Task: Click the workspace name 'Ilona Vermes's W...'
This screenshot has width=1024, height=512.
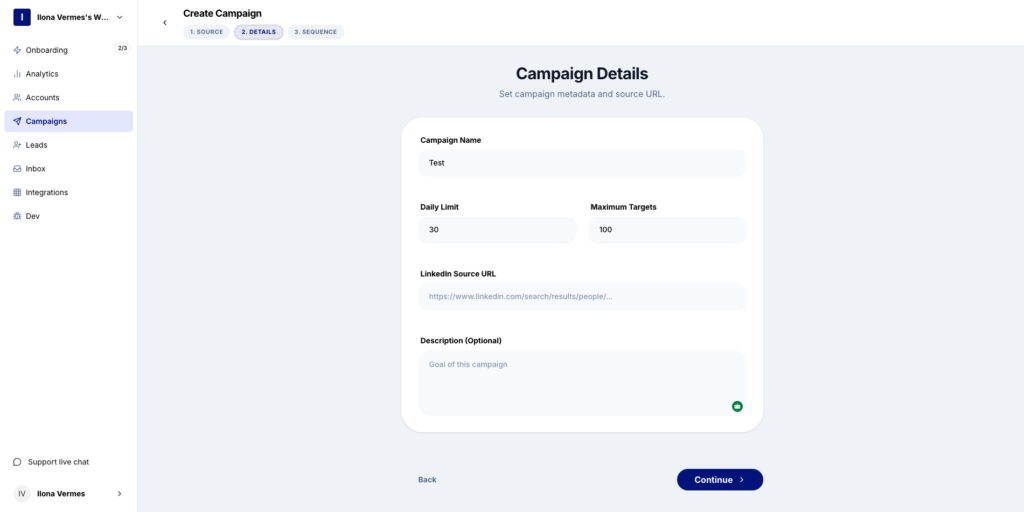Action: click(x=73, y=18)
